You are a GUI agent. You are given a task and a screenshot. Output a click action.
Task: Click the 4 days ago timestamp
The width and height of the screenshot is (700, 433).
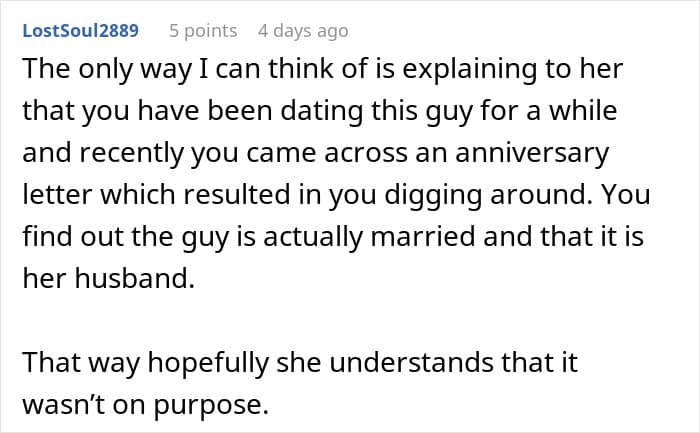303,31
